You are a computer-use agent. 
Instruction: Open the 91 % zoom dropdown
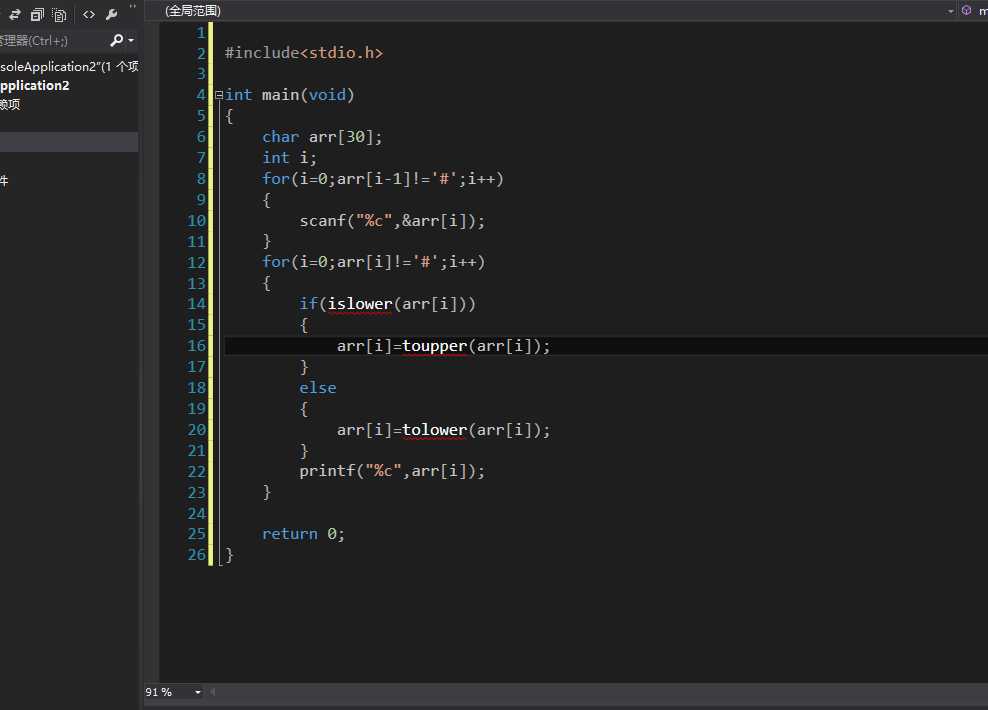197,692
